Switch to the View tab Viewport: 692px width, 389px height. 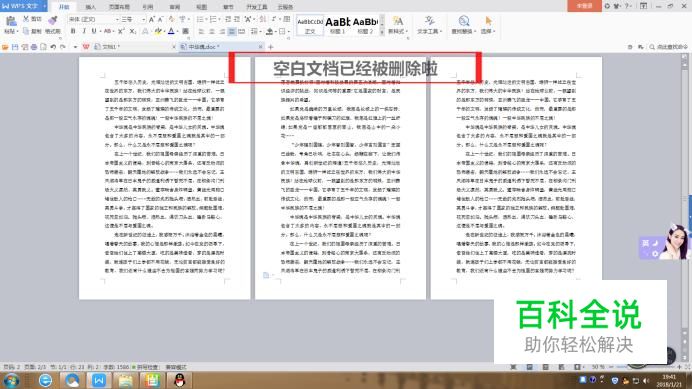(x=201, y=7)
